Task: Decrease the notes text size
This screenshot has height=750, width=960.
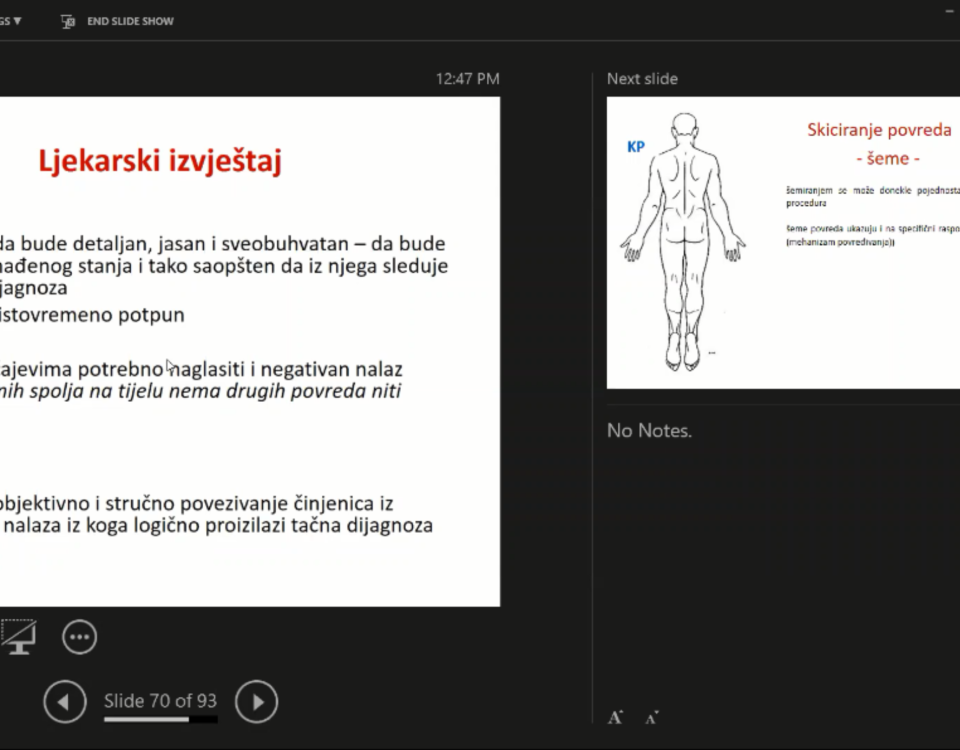Action: point(651,717)
